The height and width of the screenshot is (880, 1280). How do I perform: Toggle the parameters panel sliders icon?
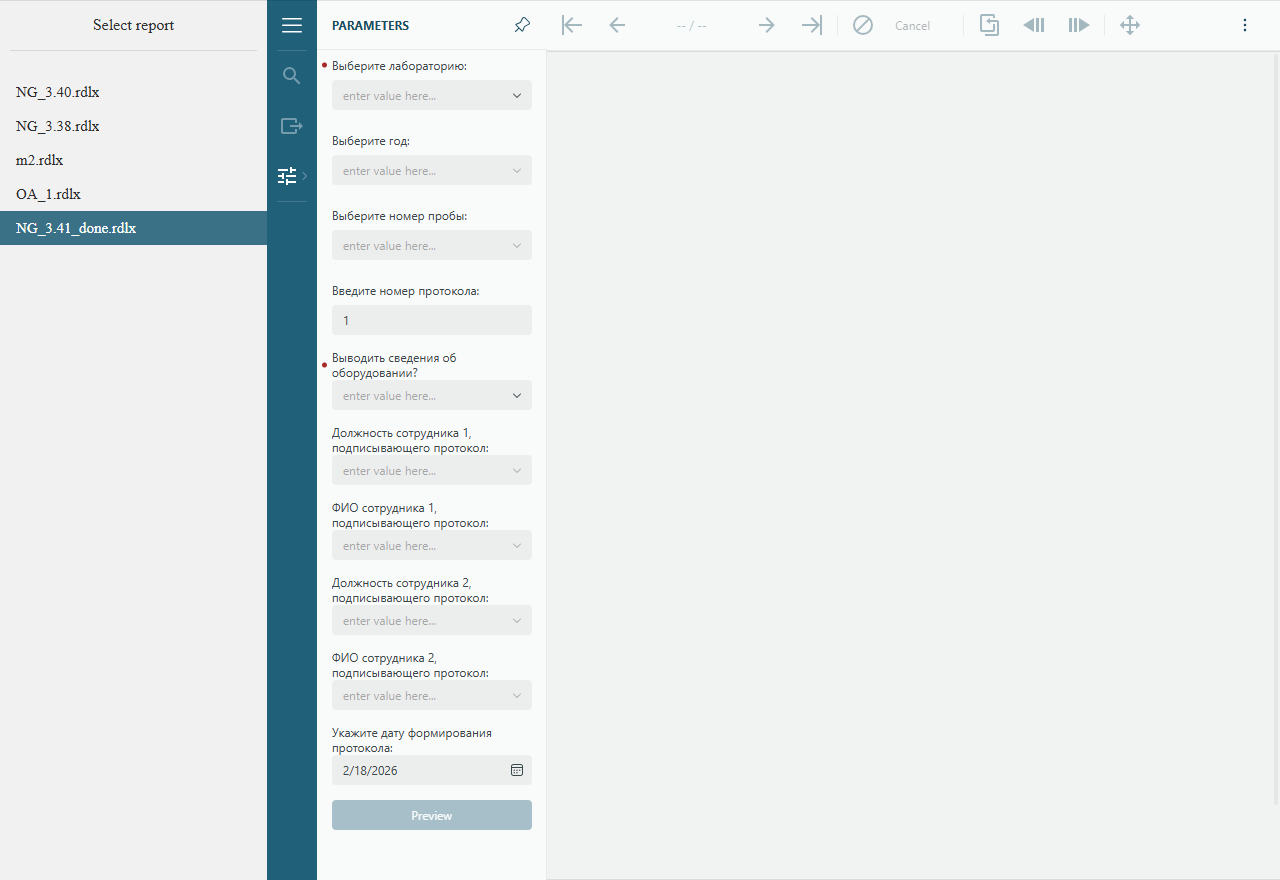tap(288, 176)
